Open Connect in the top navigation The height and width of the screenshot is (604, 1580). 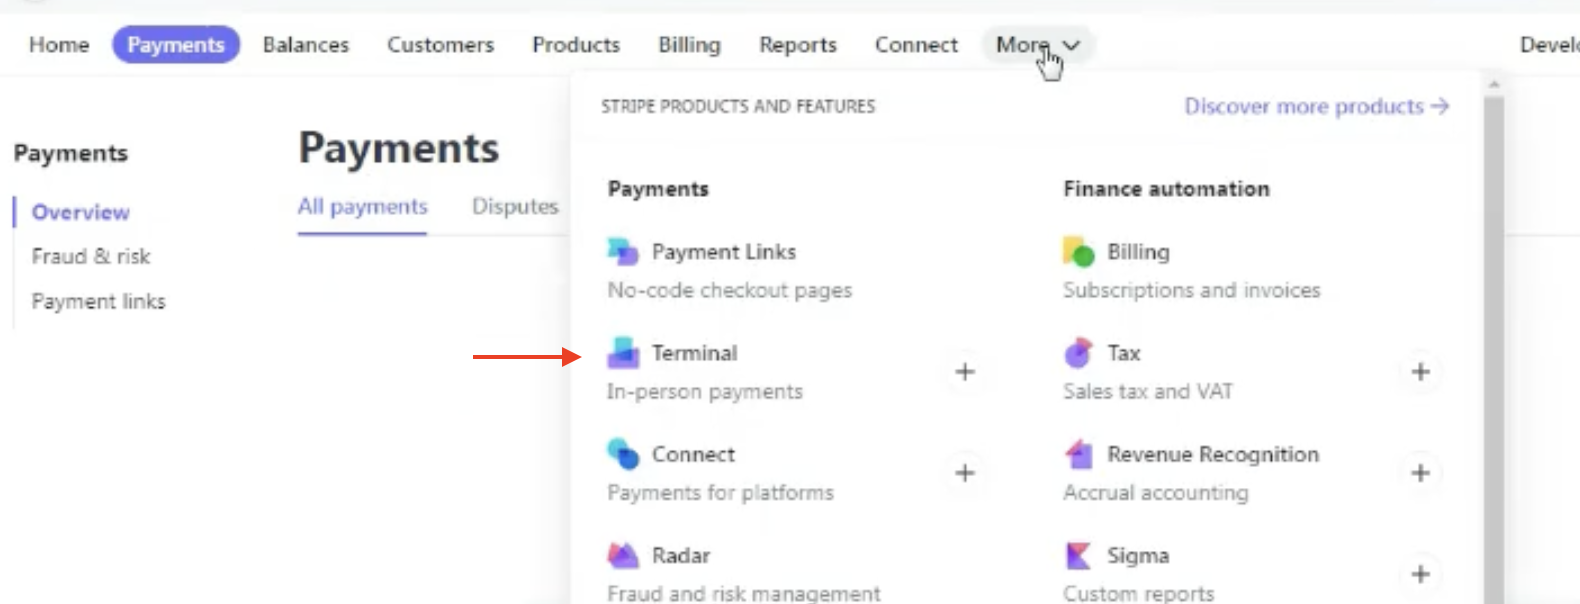916,45
